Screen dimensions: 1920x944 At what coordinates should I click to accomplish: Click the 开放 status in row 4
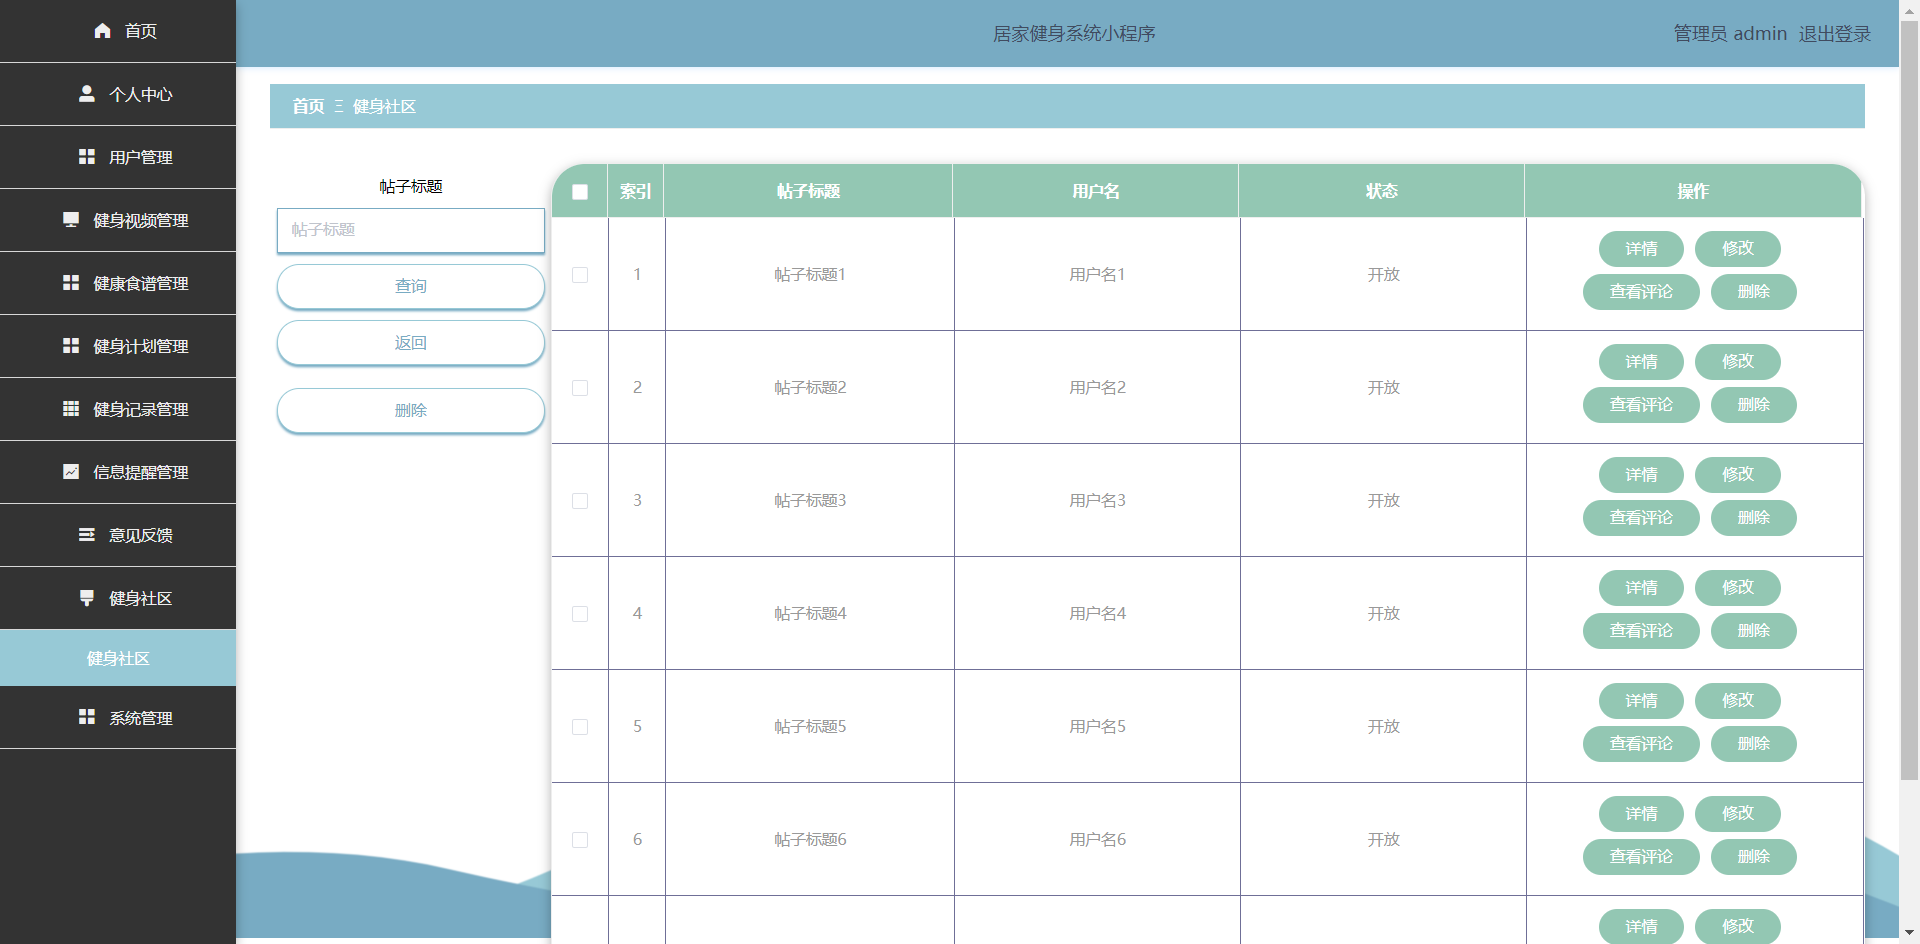point(1384,613)
